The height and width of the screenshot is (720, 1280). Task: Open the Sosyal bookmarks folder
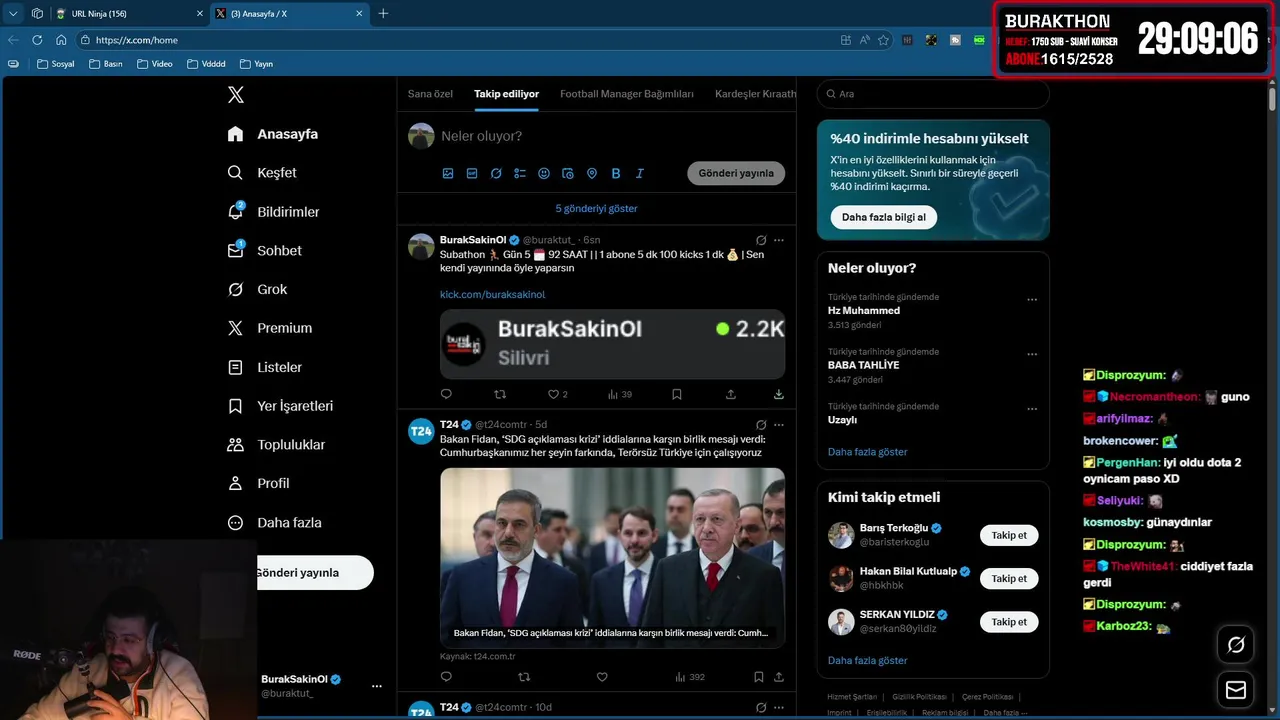[56, 64]
